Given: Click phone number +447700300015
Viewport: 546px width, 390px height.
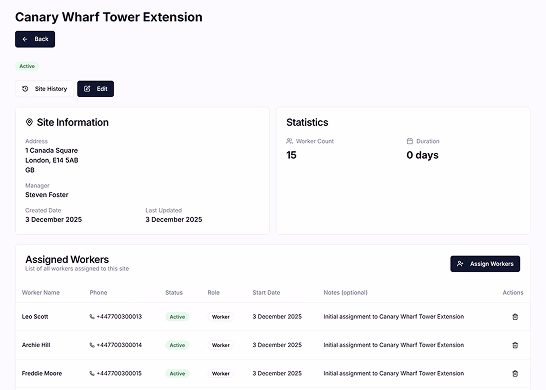Looking at the screenshot, I should coord(119,373).
